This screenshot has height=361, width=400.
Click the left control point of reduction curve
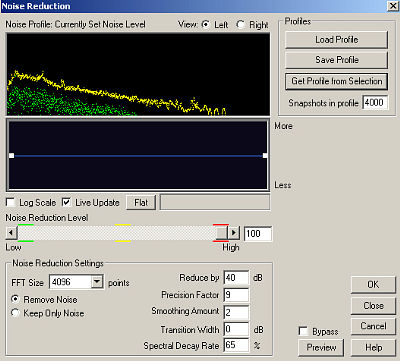coord(11,155)
